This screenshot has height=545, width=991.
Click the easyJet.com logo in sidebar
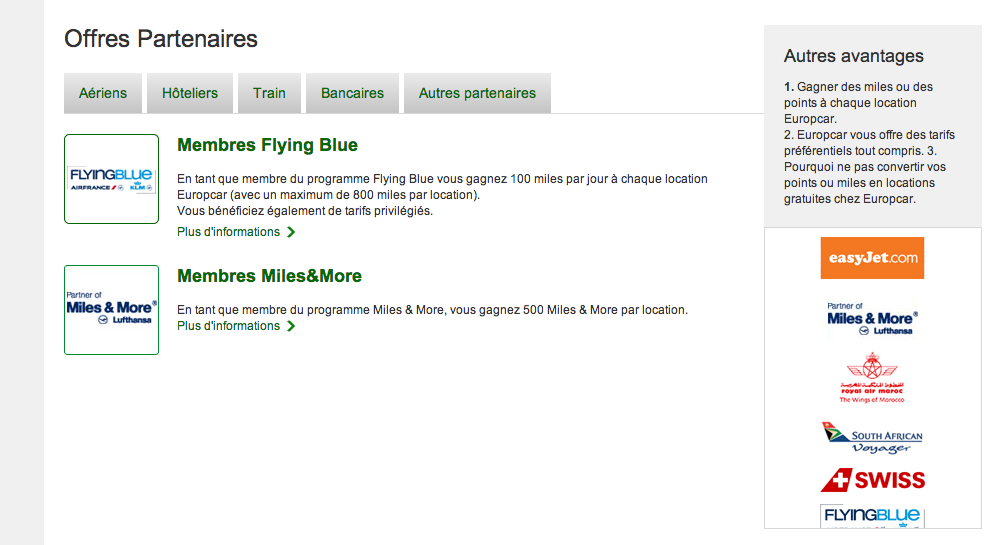click(x=872, y=258)
